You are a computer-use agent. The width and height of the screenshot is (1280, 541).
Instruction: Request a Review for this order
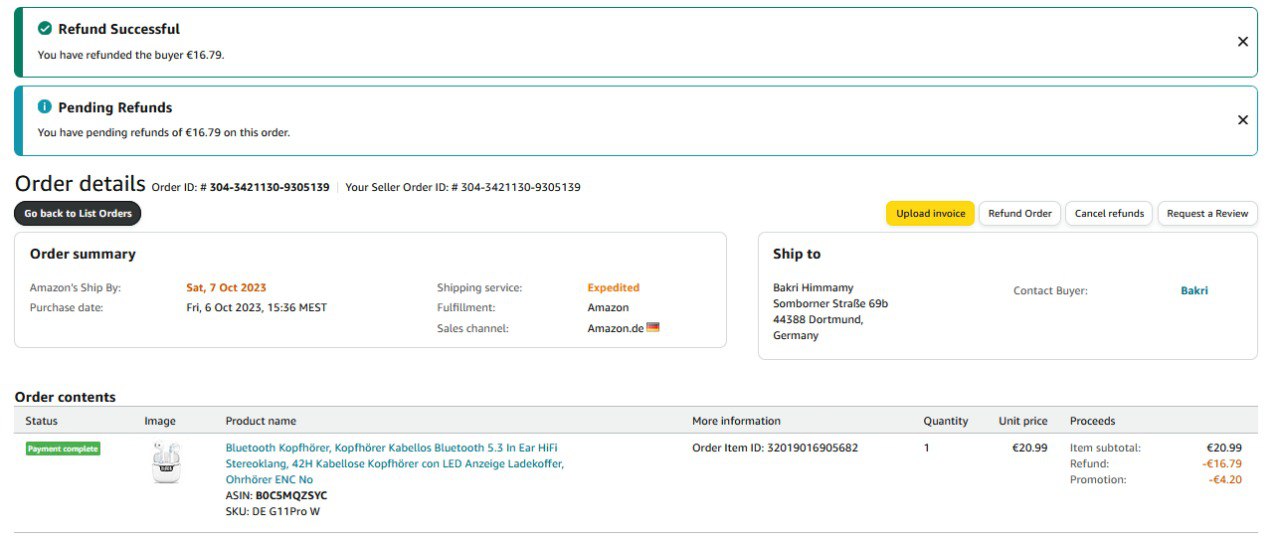1207,213
